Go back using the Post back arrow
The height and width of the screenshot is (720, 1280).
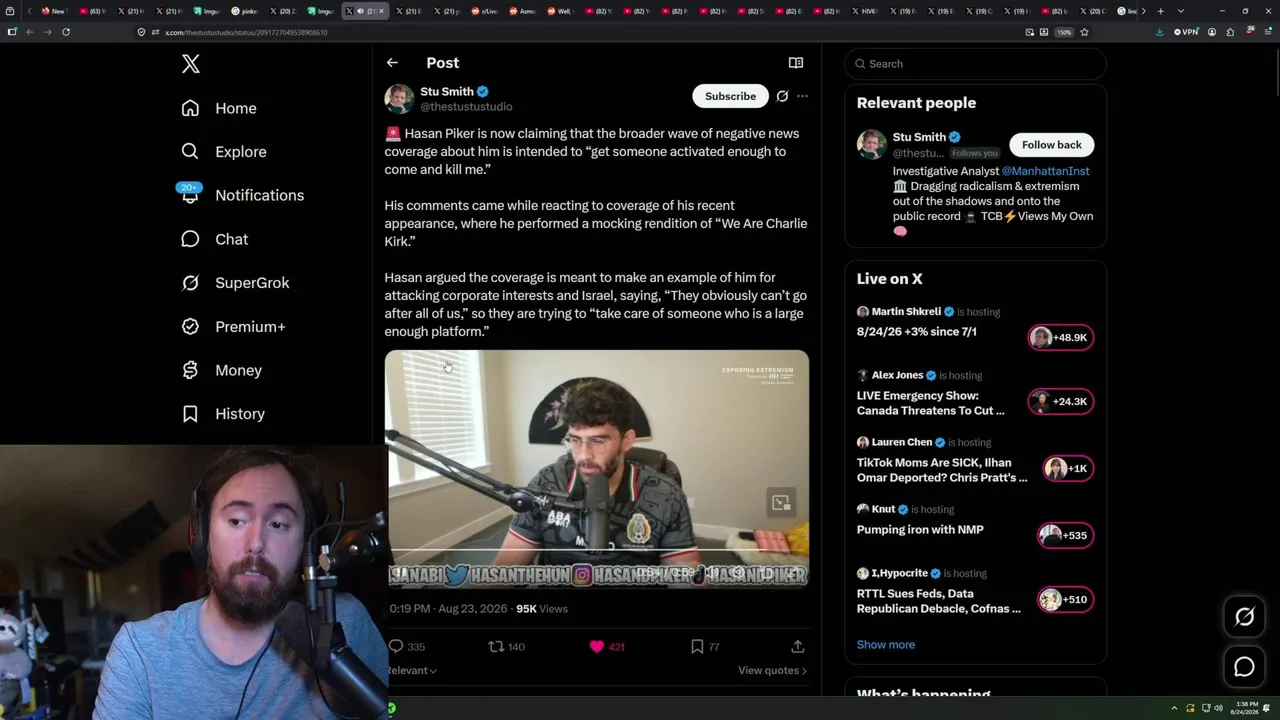click(x=392, y=63)
